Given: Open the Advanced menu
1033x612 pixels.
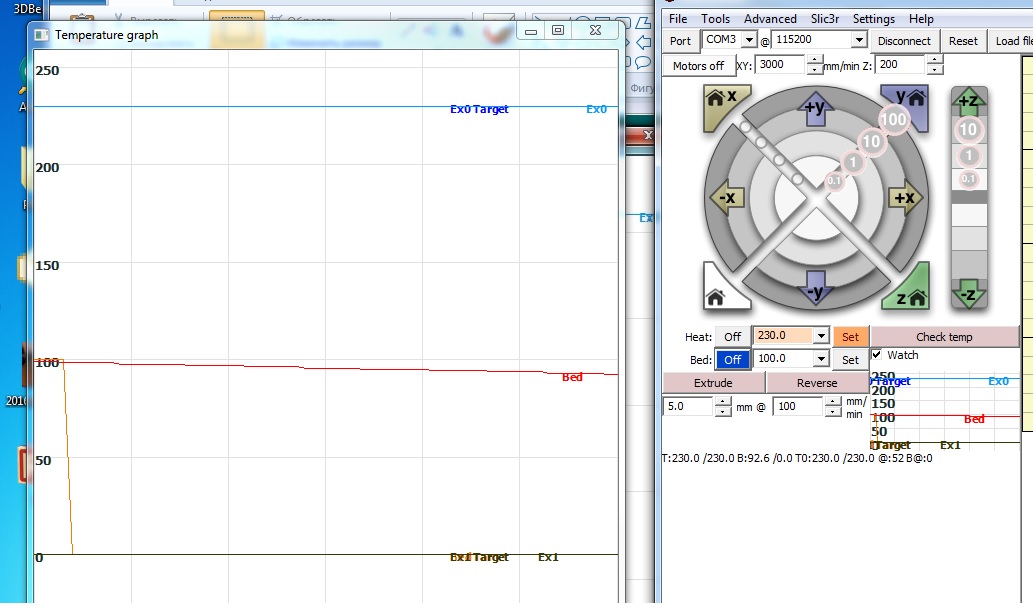Looking at the screenshot, I should click(x=770, y=19).
